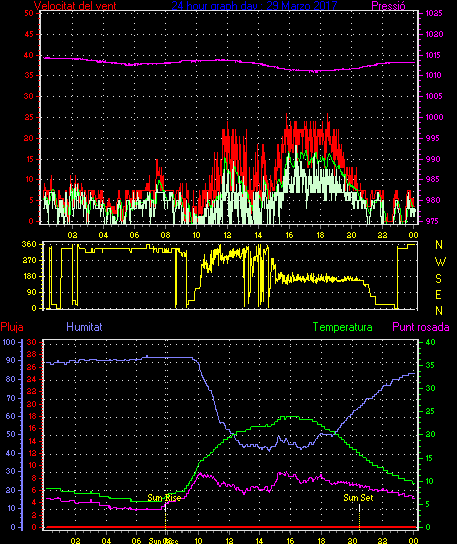
Task: Click the 'E' compass direction label
Action: point(438,295)
